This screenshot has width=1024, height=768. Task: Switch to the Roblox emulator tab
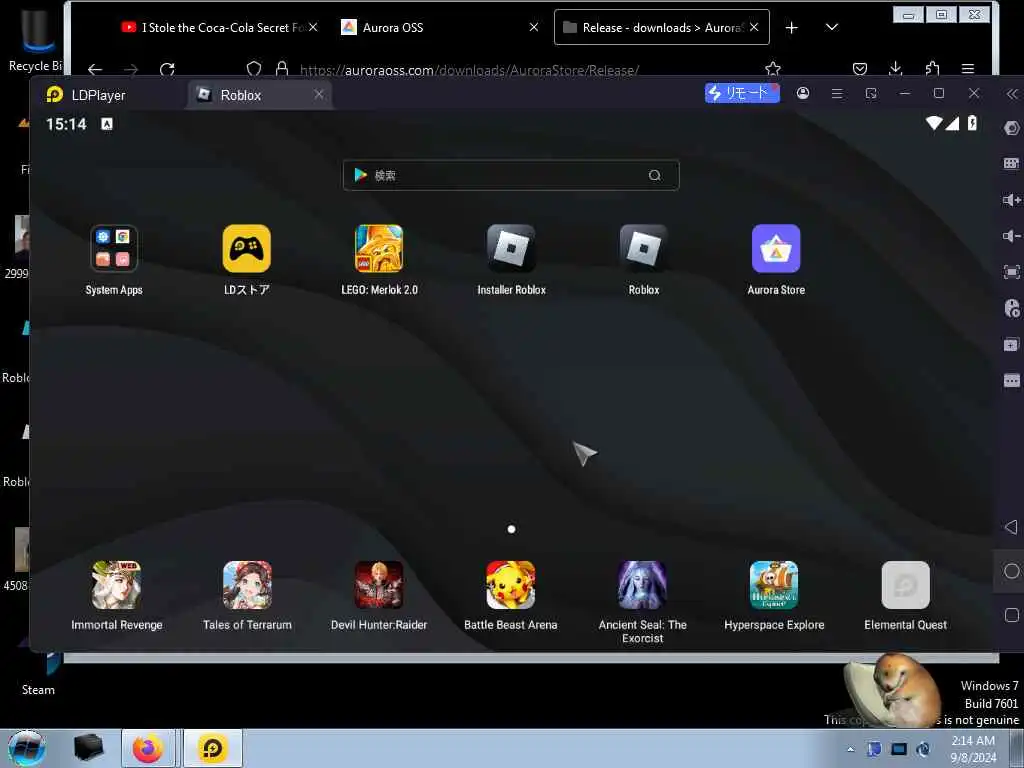tap(260, 95)
